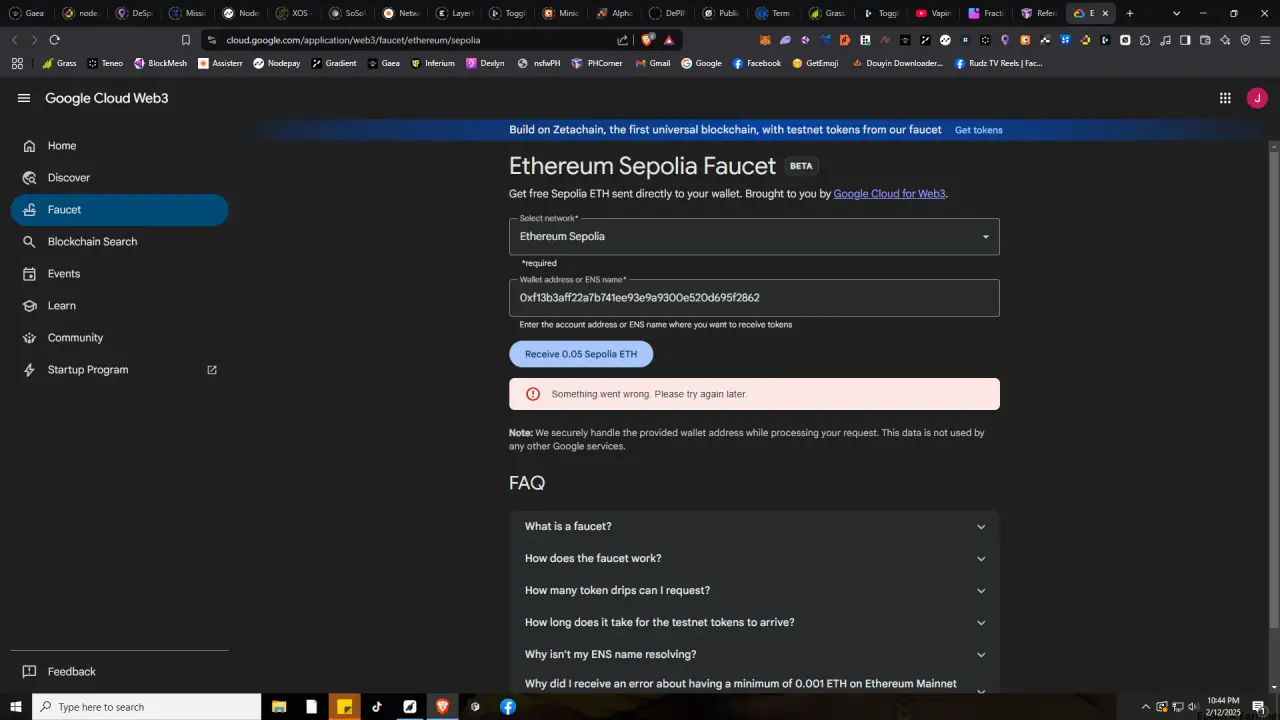1280x720 pixels.
Task: Open the Community sidebar item
Action: pyautogui.click(x=120, y=338)
